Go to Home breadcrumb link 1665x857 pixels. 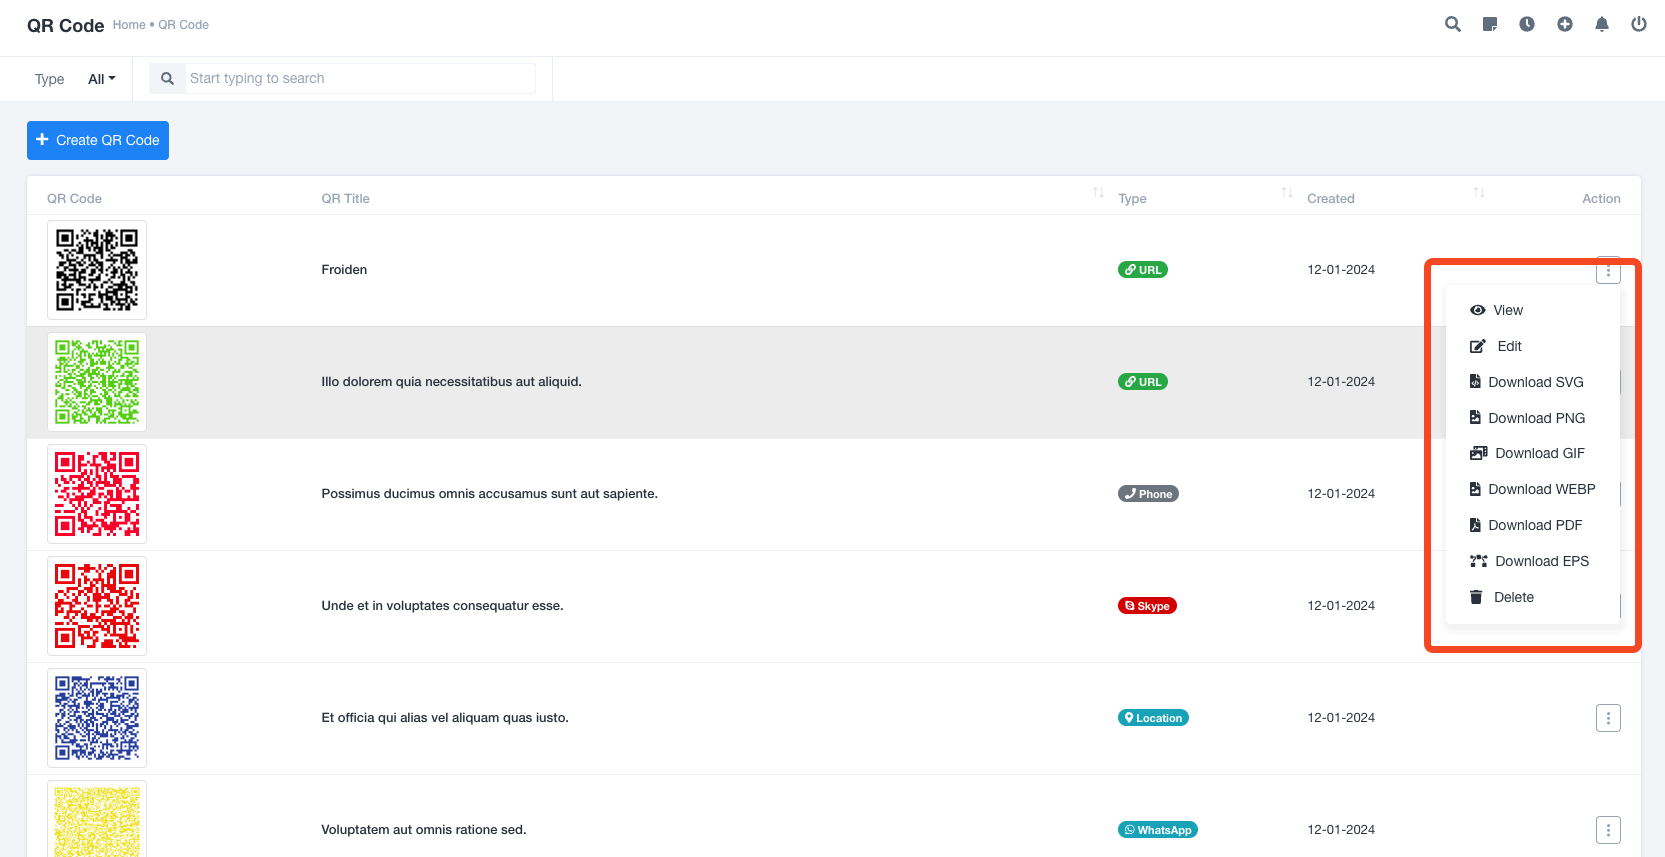click(129, 25)
